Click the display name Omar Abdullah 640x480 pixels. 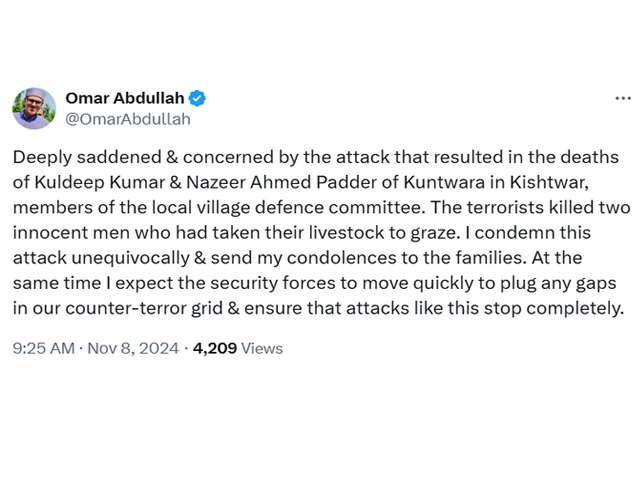click(x=124, y=98)
